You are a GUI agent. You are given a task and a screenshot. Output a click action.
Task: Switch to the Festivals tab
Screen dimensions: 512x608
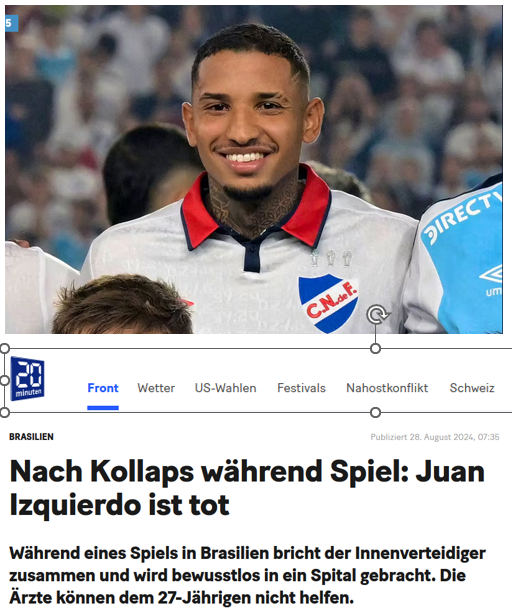click(x=301, y=388)
